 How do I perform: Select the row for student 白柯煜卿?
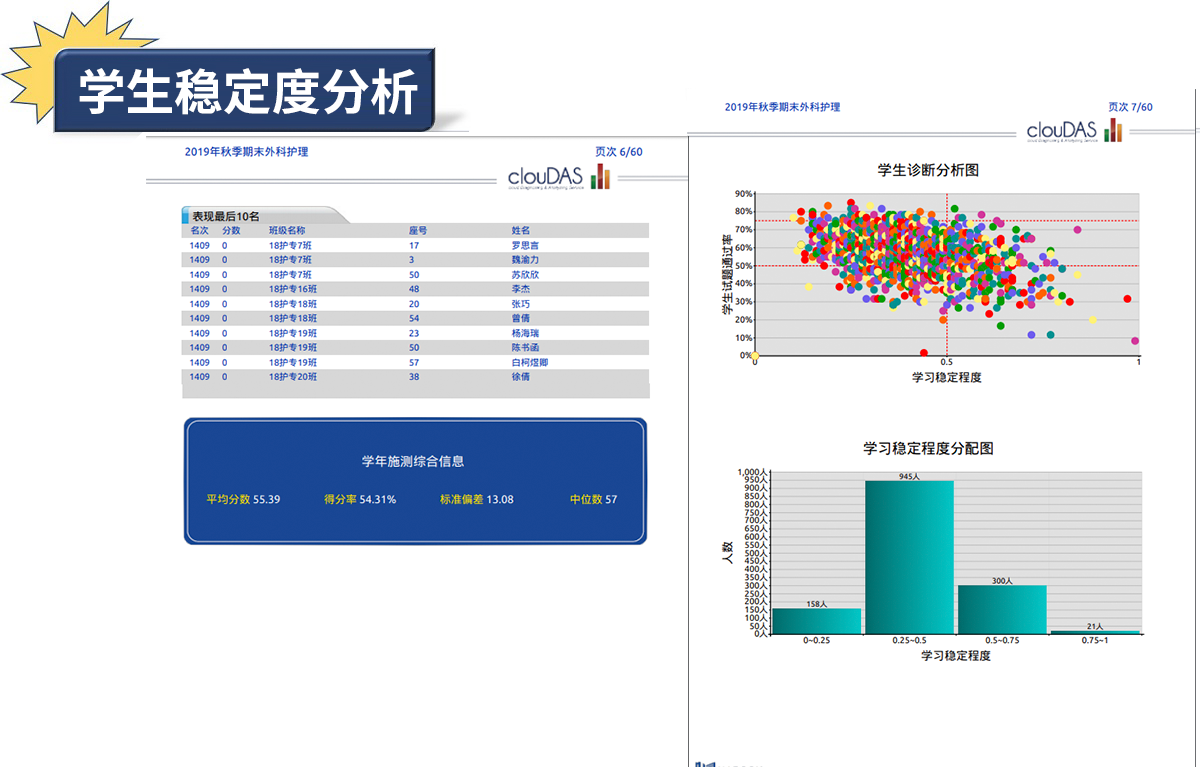(415, 362)
